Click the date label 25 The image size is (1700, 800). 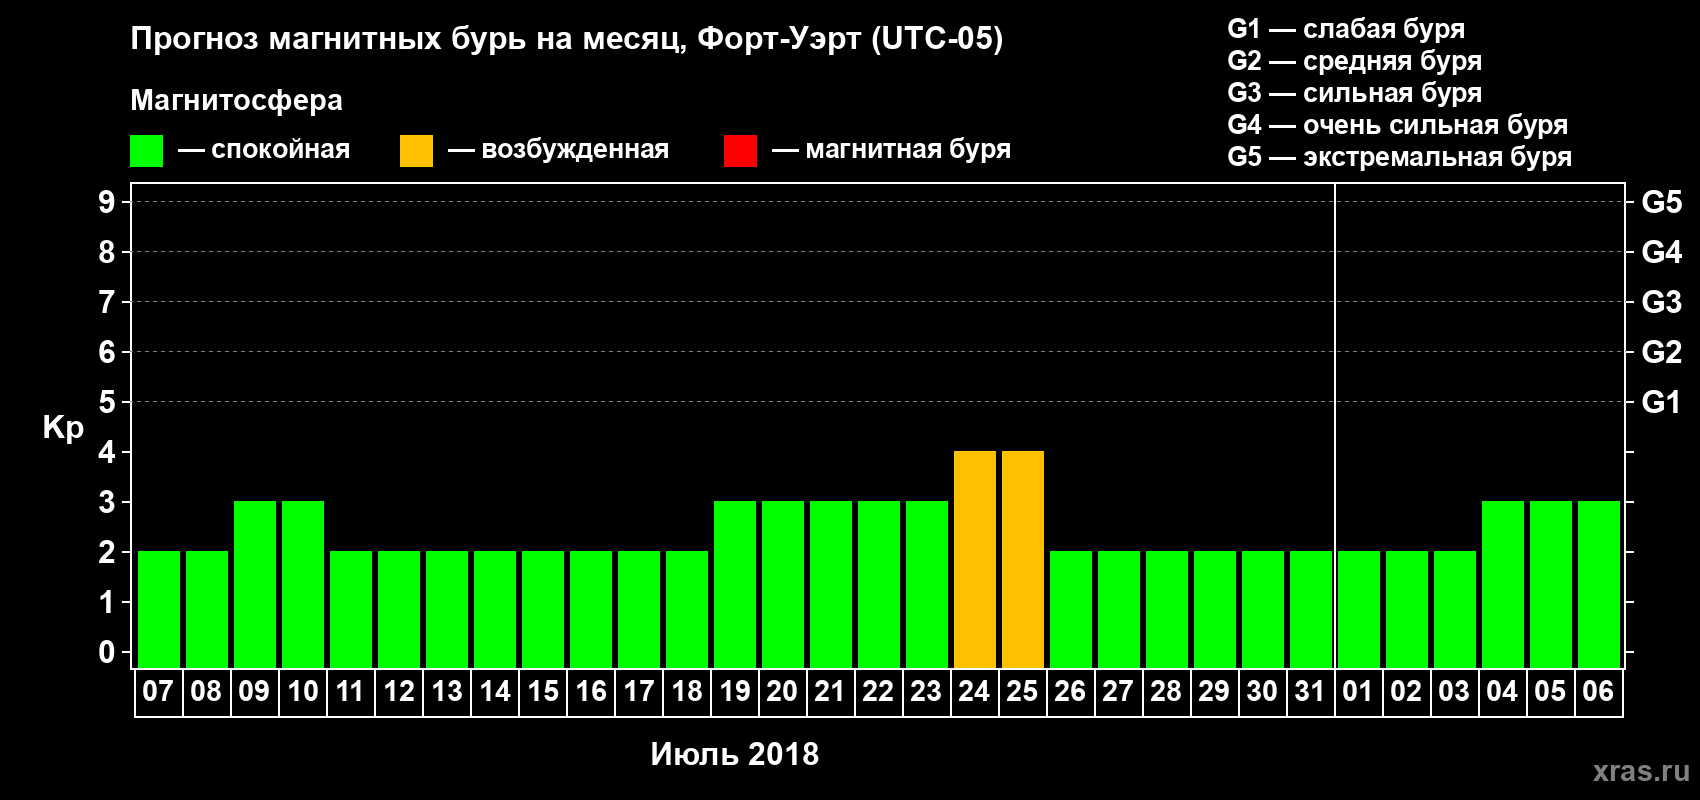coord(1022,691)
